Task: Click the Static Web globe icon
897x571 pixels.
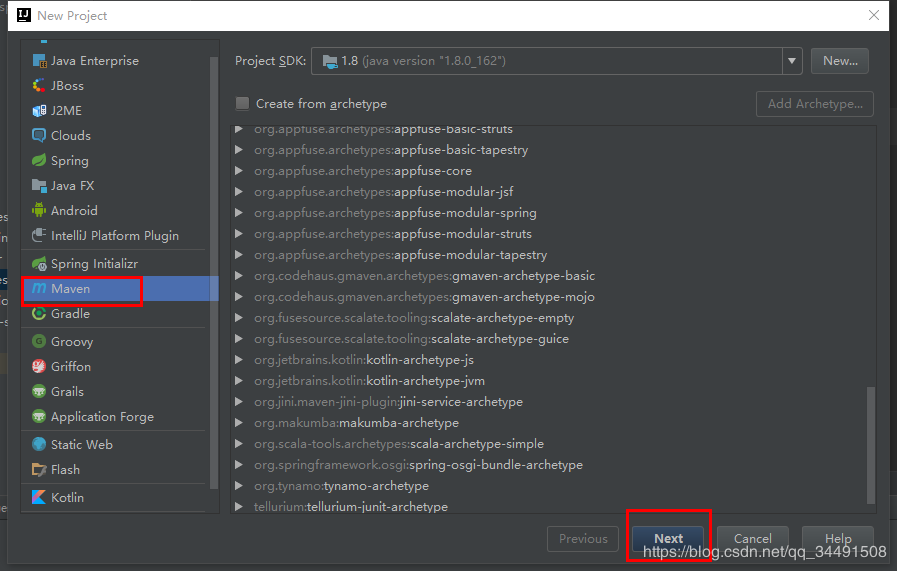Action: pos(39,445)
